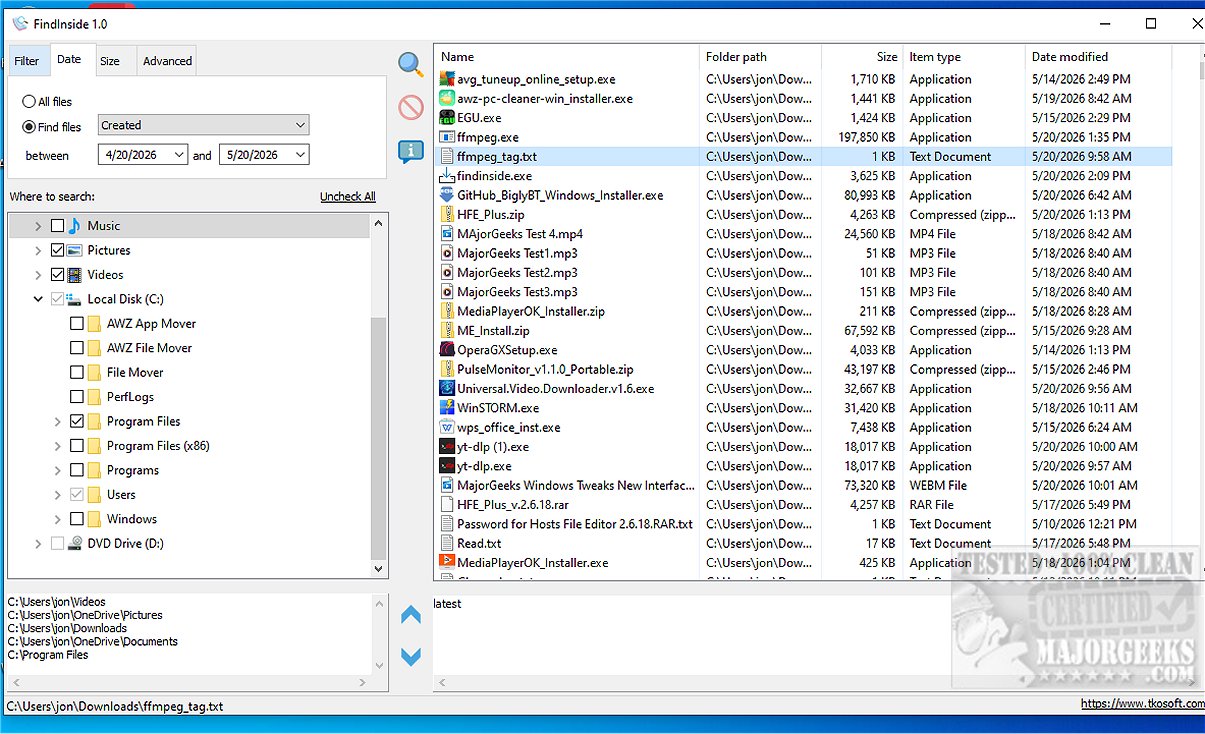The width and height of the screenshot is (1205, 734).
Task: Click the Local Disk (C:) drive icon
Action: tap(75, 299)
